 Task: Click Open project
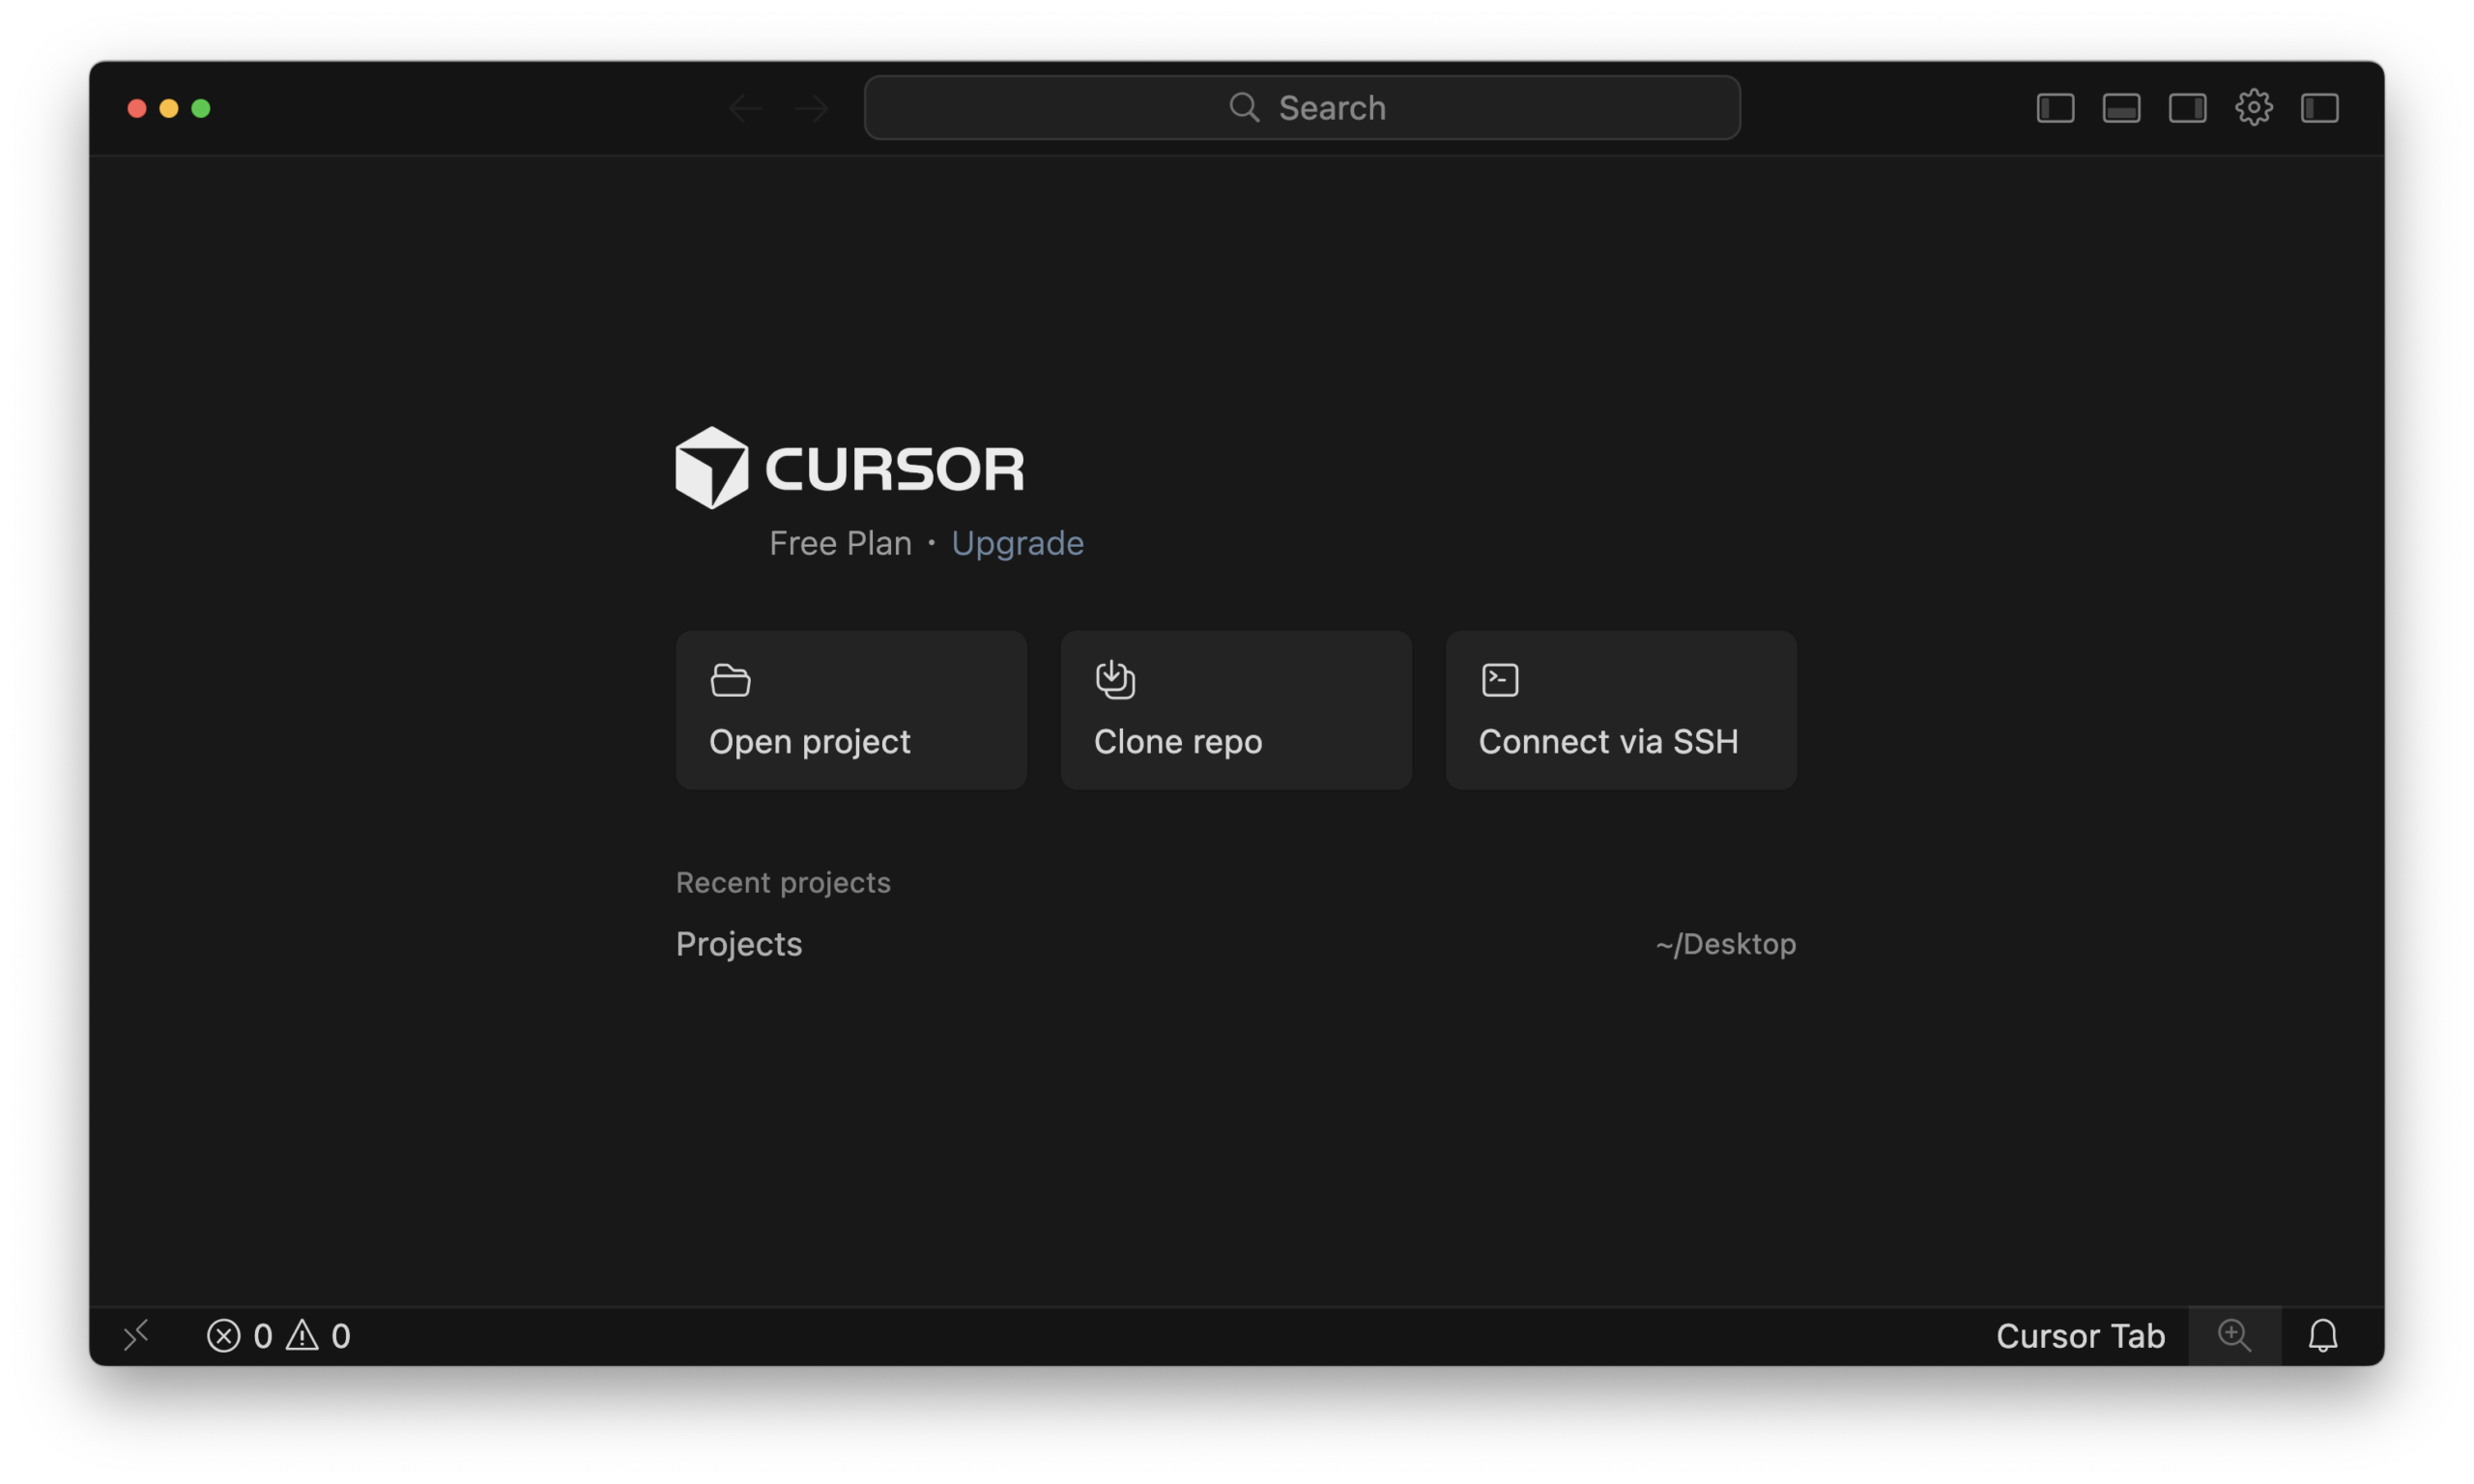click(851, 709)
